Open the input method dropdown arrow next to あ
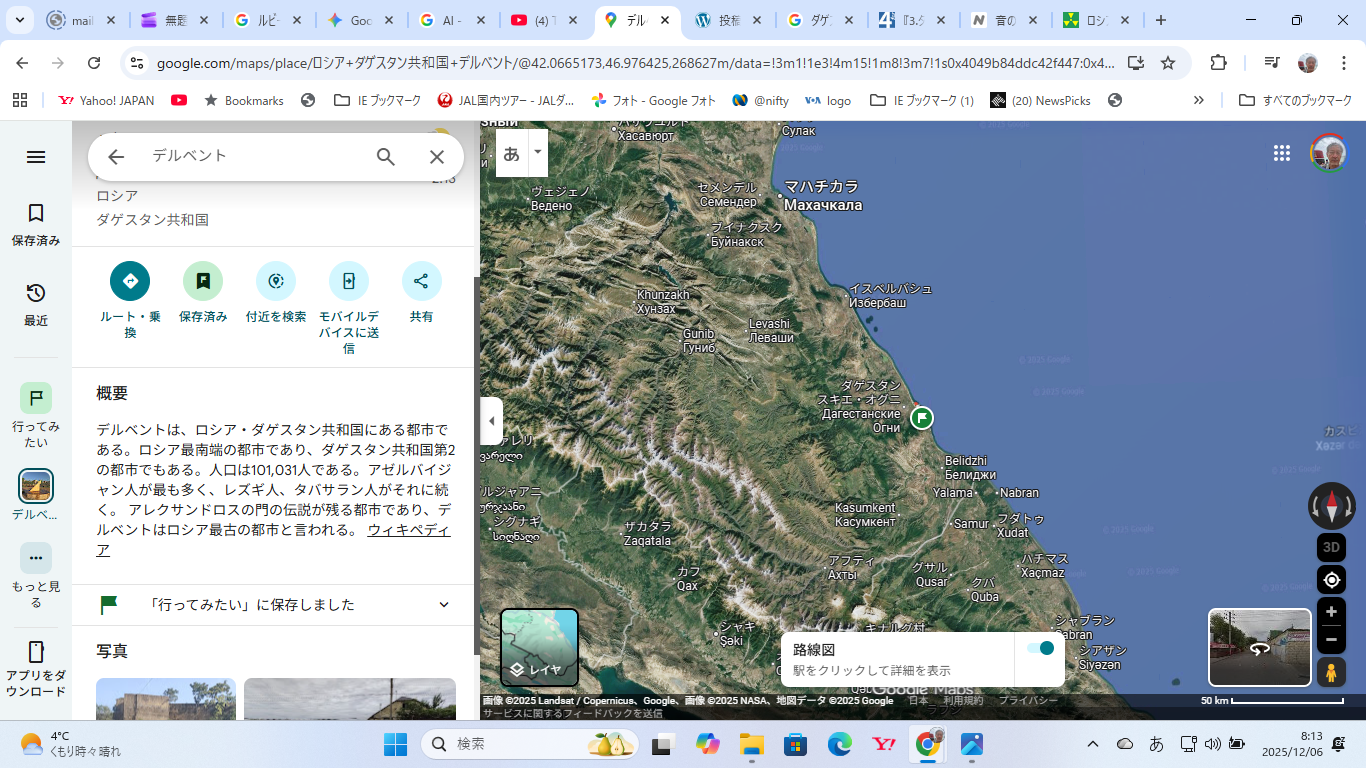Image resolution: width=1366 pixels, height=768 pixels. pyautogui.click(x=538, y=153)
